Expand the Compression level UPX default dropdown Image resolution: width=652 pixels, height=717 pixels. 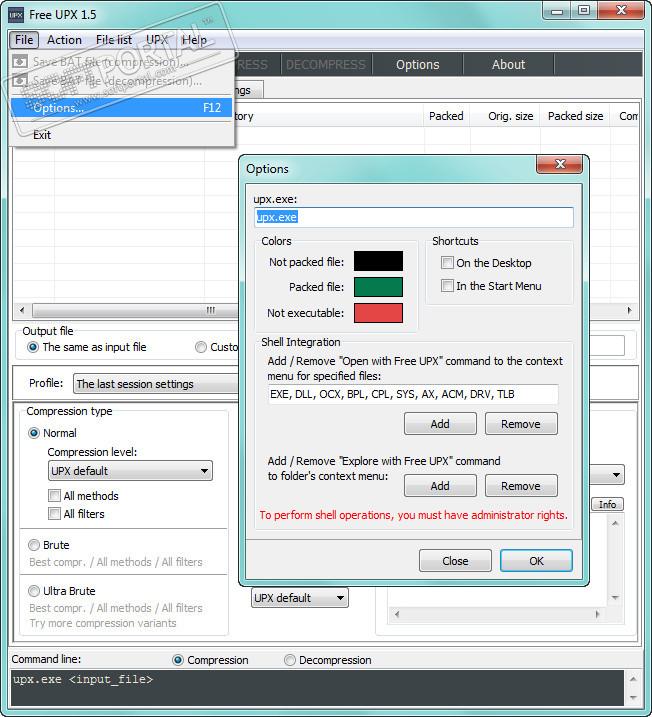pos(130,471)
